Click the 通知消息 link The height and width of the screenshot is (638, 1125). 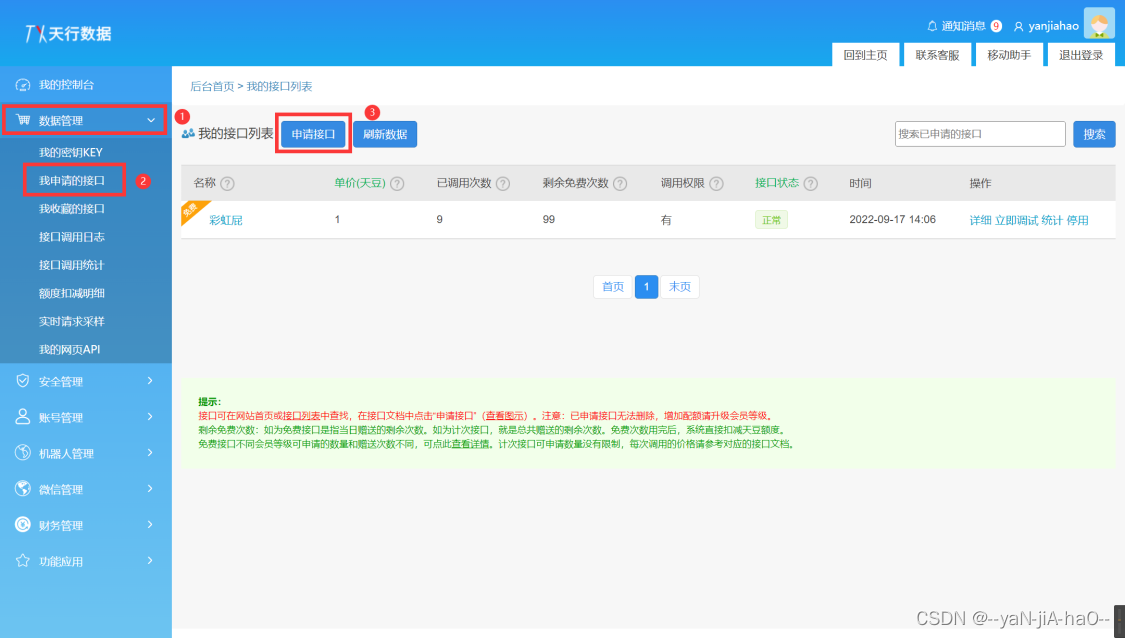coord(964,26)
